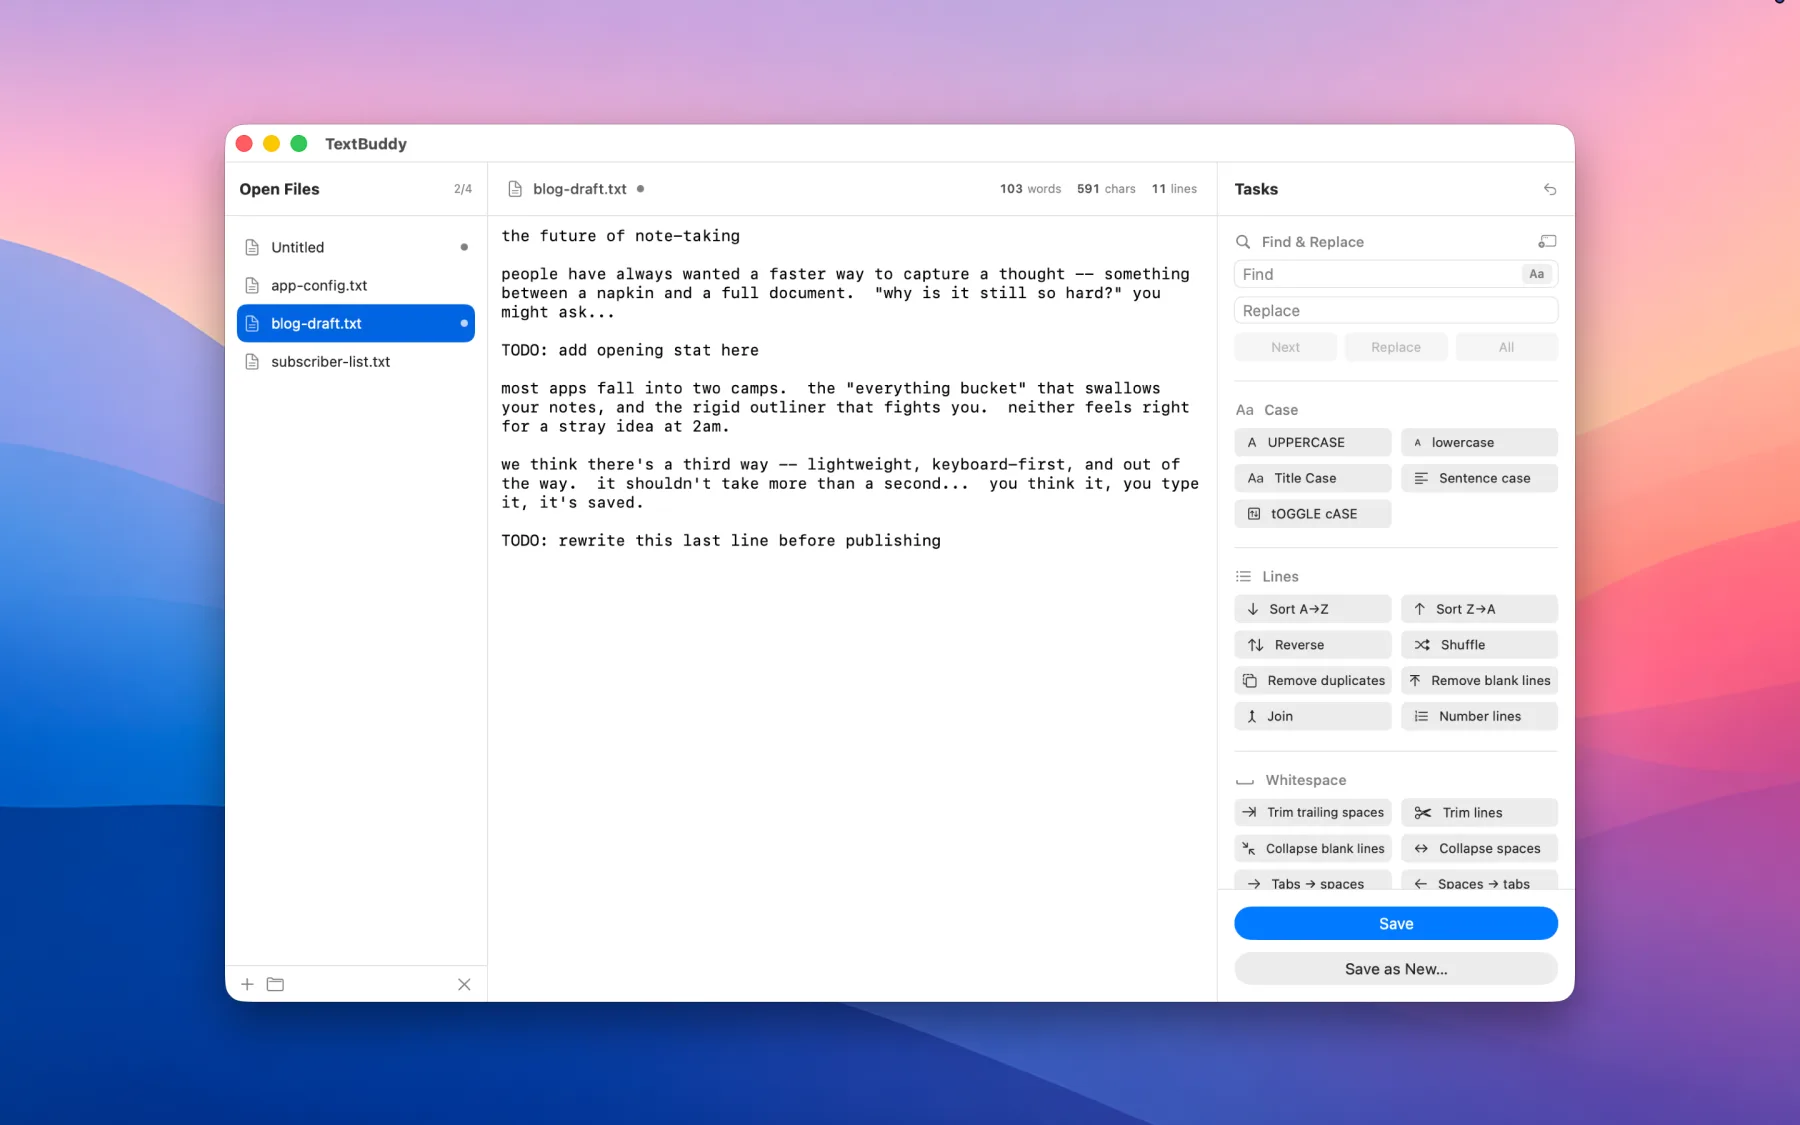
Task: Click the folder icon to open a file
Action: tap(276, 984)
